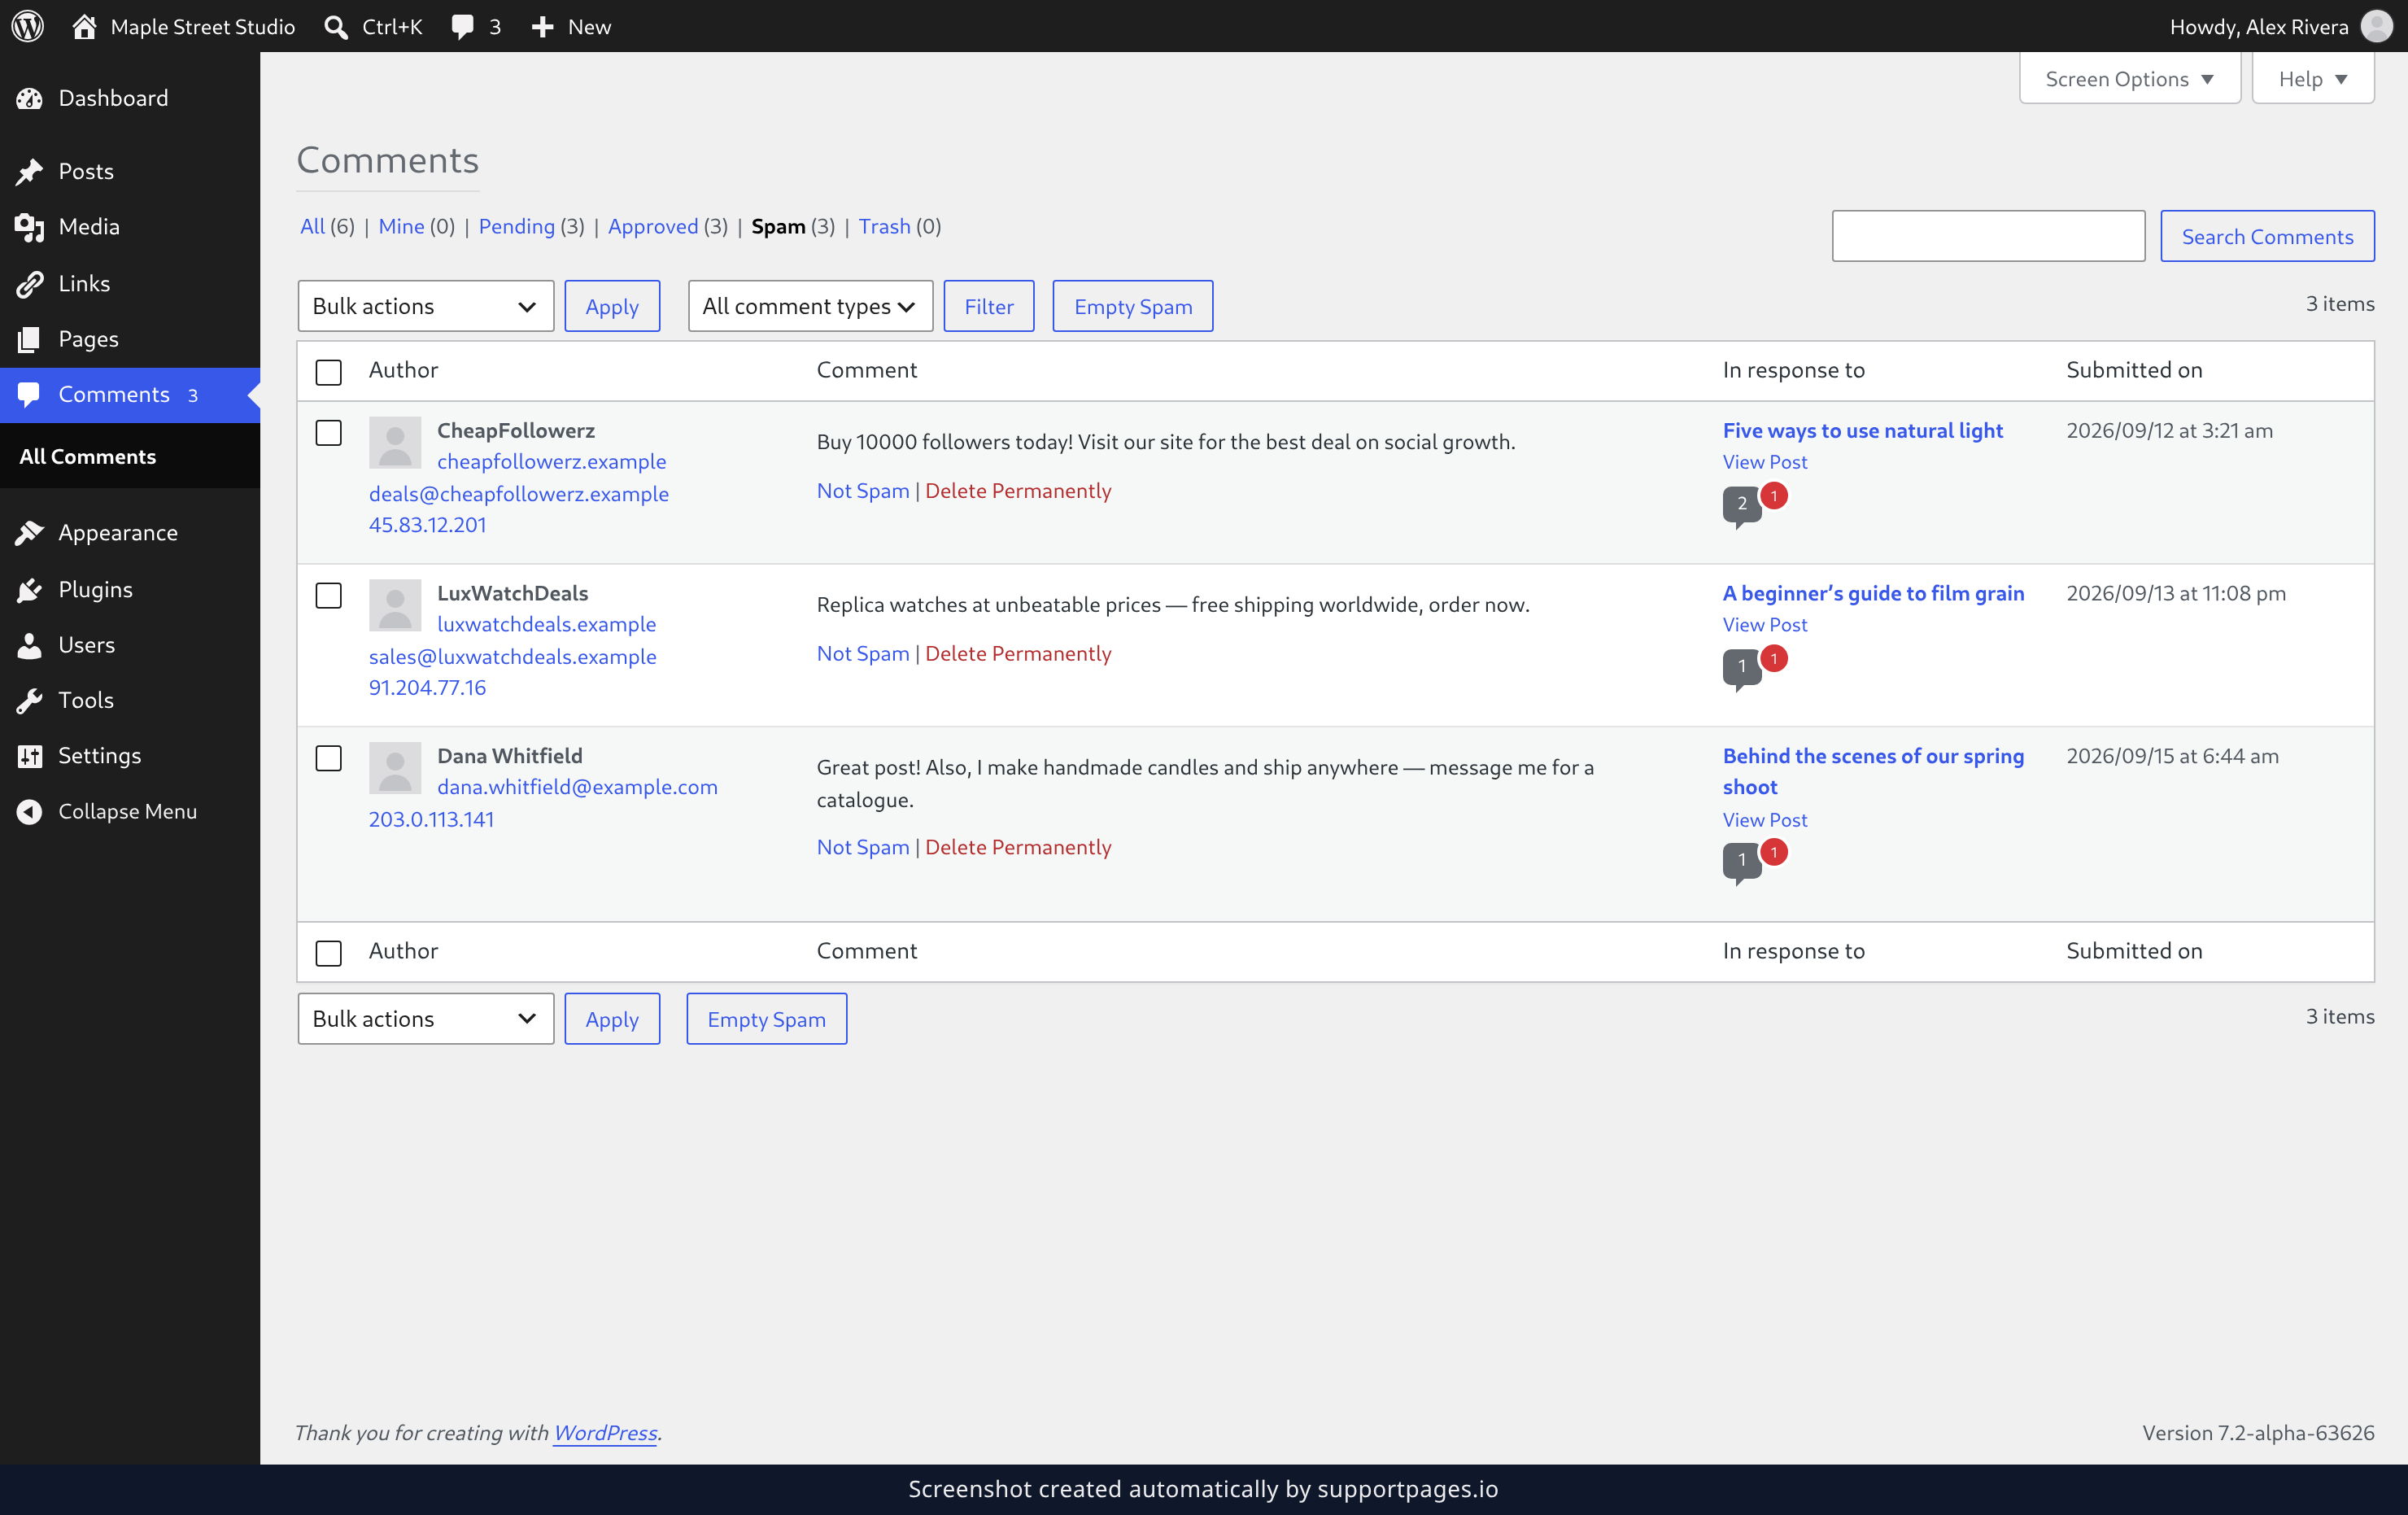The image size is (2408, 1515).
Task: Click the home icon beside Maple Street Studio
Action: (84, 26)
